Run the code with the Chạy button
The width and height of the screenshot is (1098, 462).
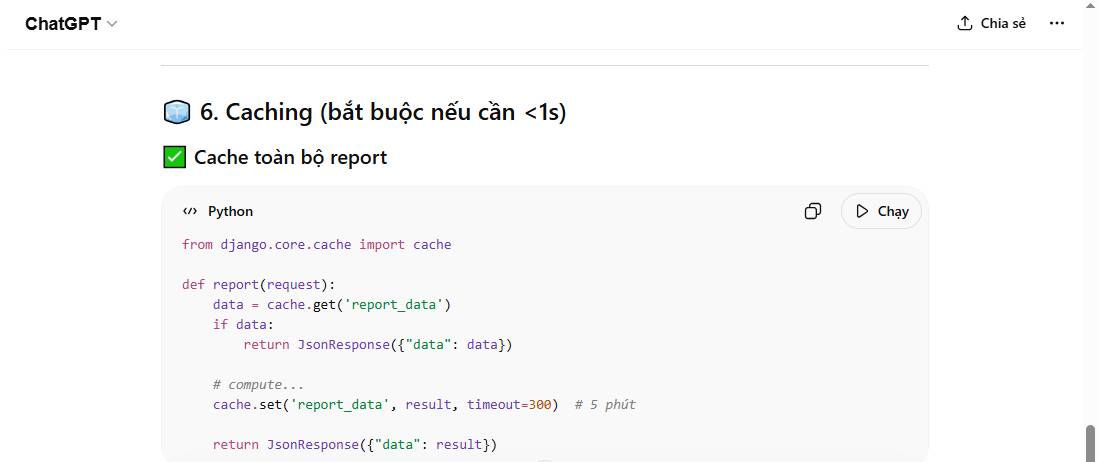(881, 211)
